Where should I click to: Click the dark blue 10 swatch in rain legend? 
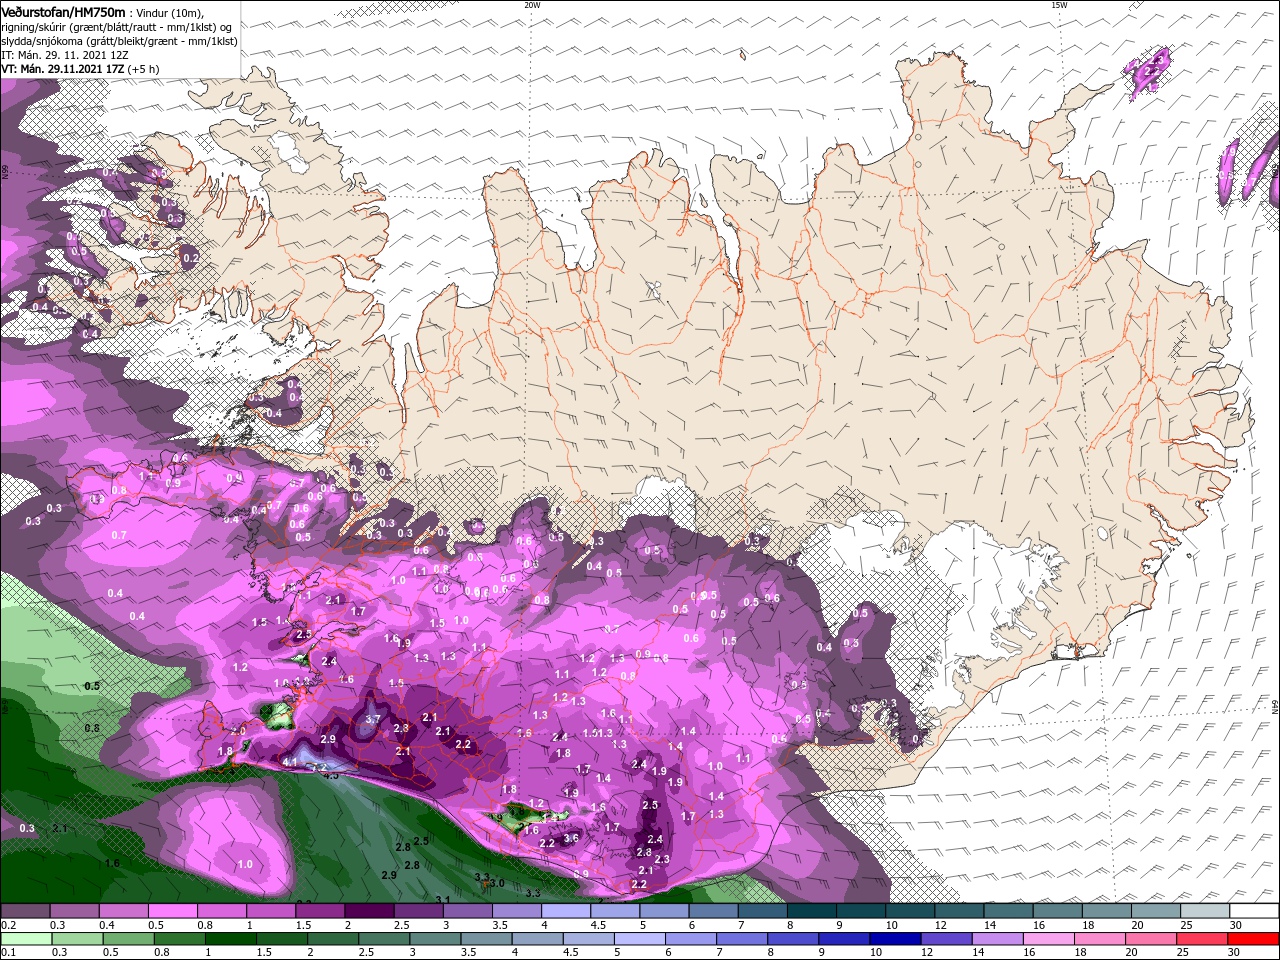(893, 939)
